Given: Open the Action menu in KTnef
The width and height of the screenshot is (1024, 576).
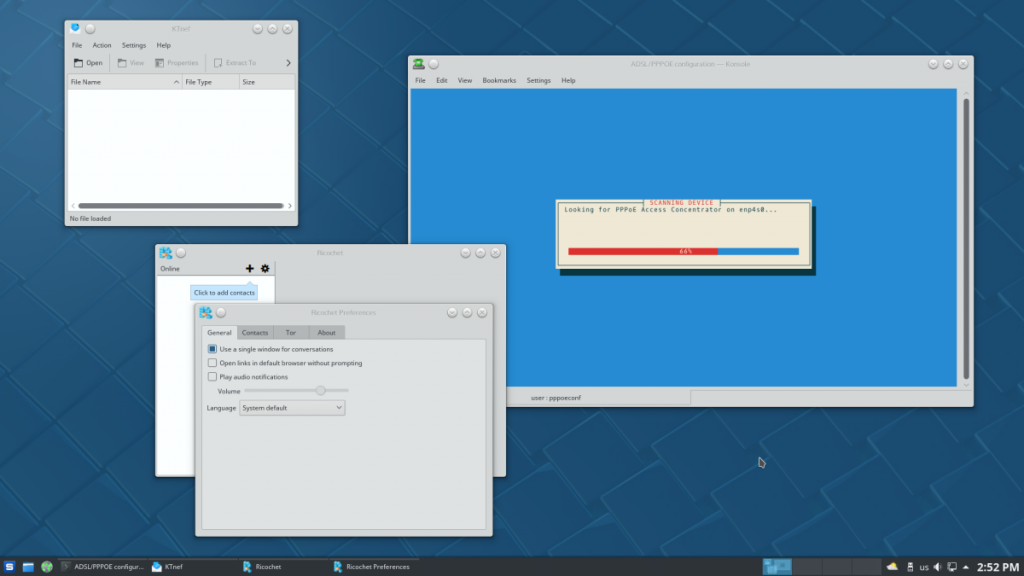Looking at the screenshot, I should (102, 45).
